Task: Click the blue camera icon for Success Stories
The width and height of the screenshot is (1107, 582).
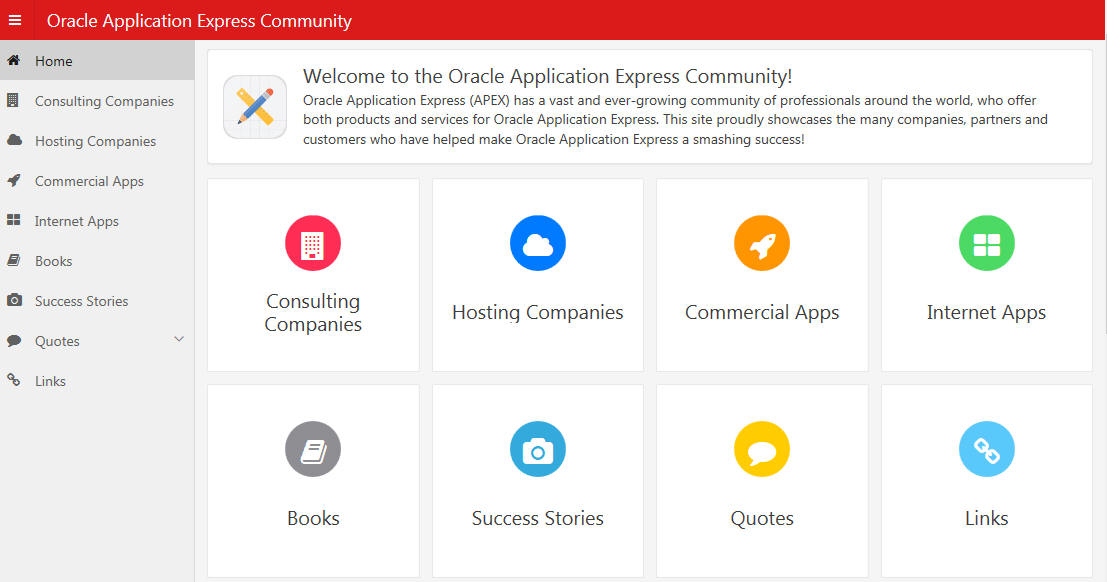Action: tap(537, 449)
